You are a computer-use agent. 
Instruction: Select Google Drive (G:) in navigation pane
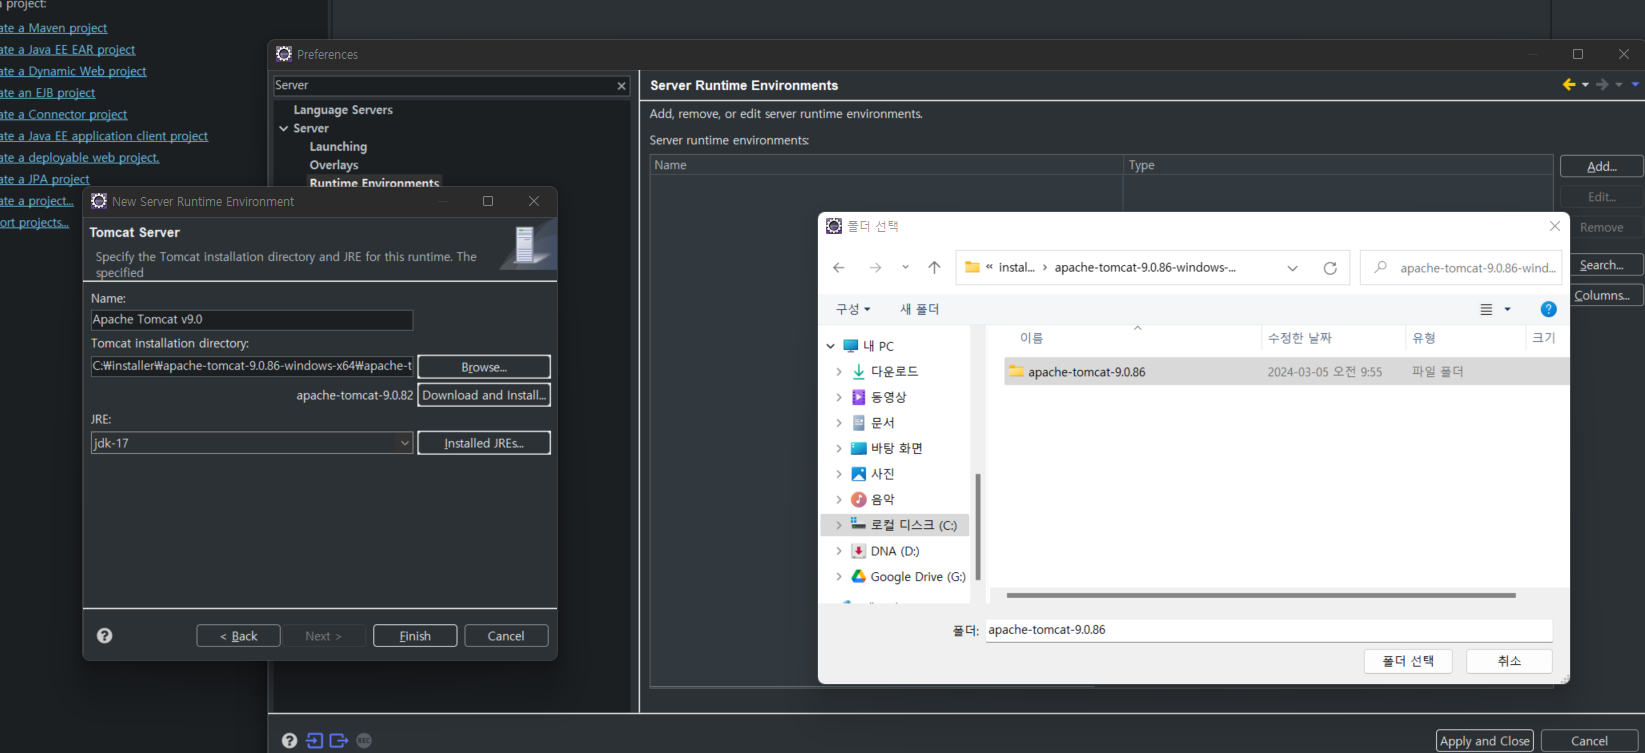point(908,577)
